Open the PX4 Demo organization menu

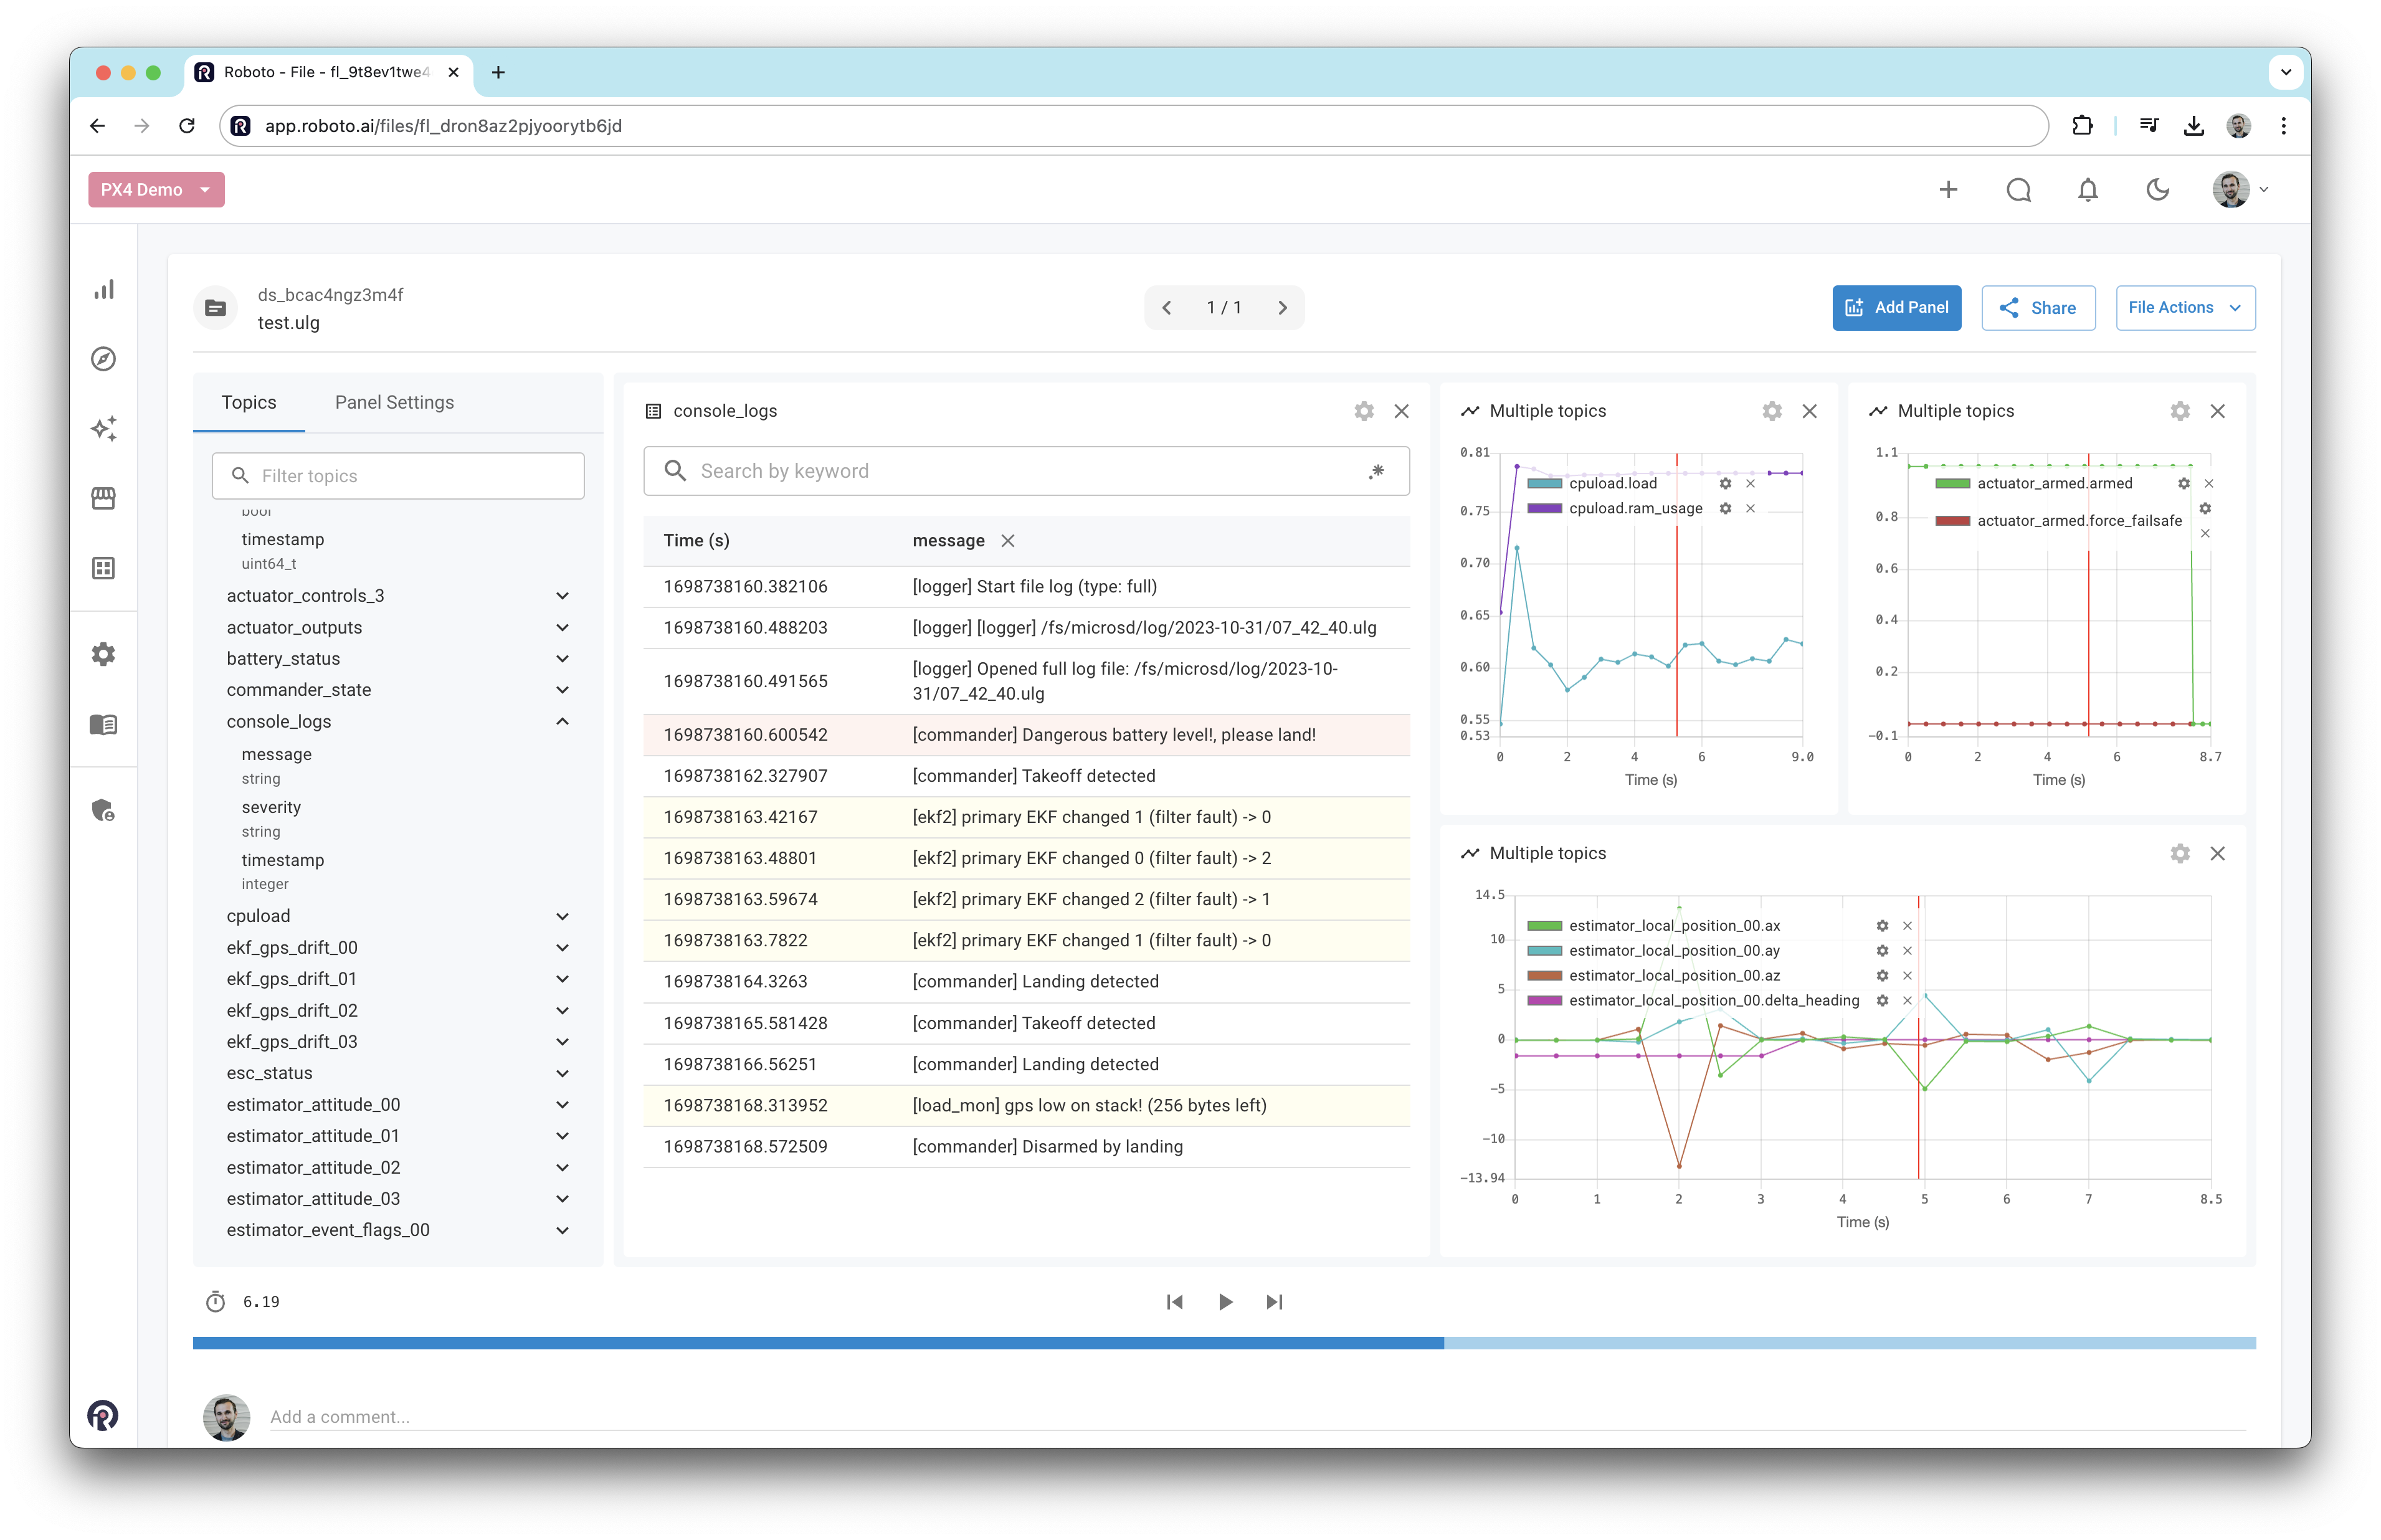pos(156,190)
